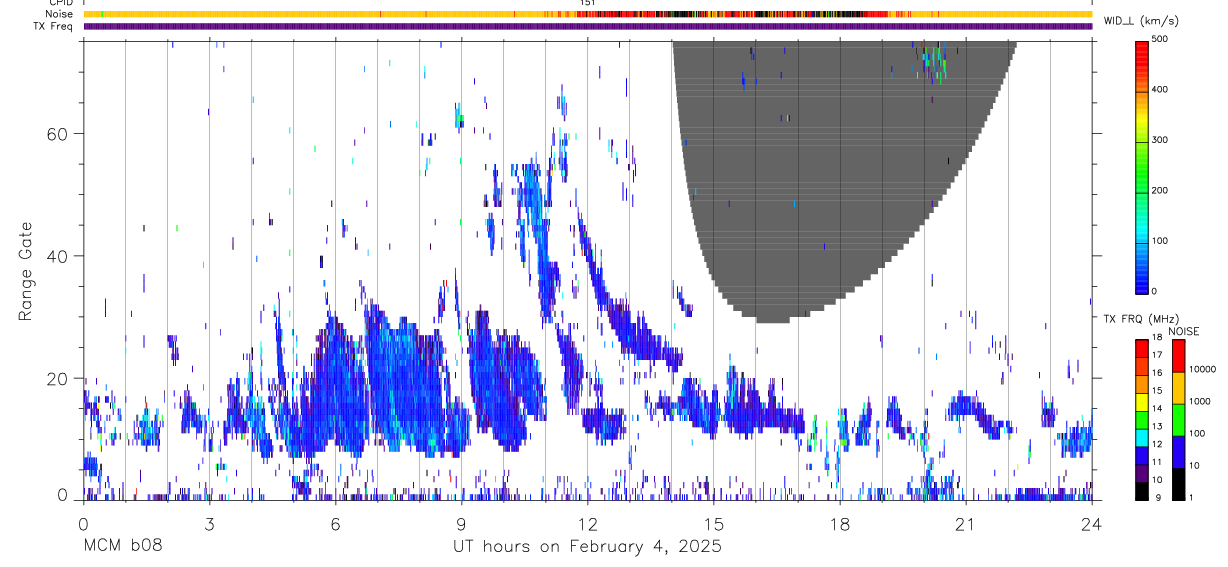Click the '21' UT hour tick label
Viewport: 1228px width, 567px height.
click(x=966, y=524)
